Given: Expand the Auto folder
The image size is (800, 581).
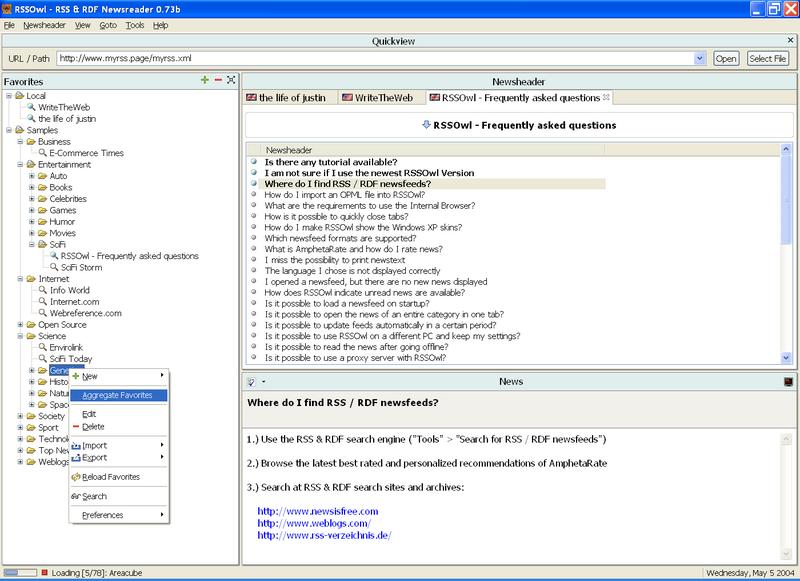Looking at the screenshot, I should (x=32, y=175).
